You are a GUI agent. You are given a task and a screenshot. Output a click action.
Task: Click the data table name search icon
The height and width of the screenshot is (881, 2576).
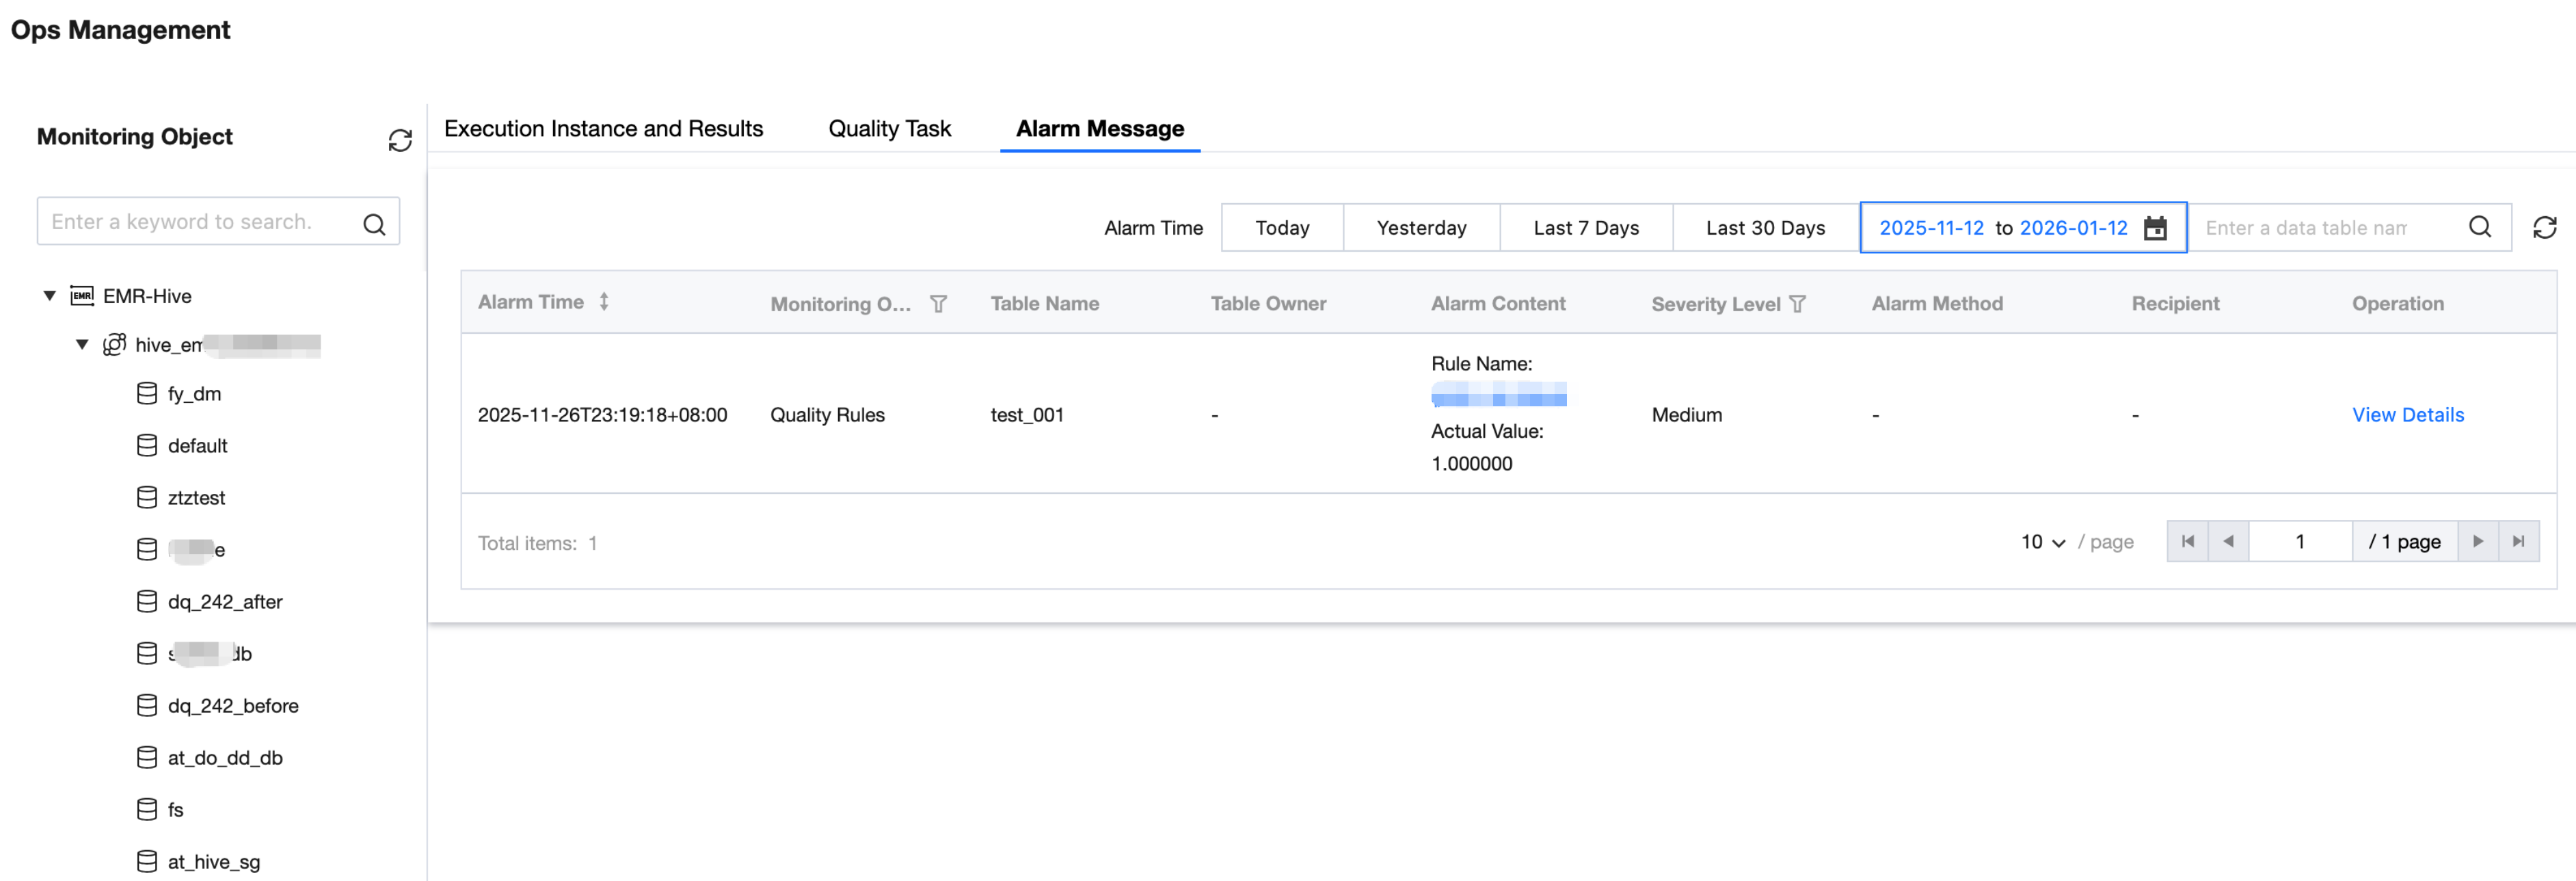(x=2479, y=227)
